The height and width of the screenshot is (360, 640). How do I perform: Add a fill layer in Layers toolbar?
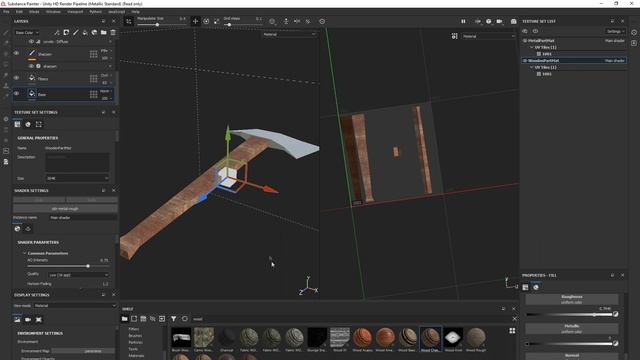tap(85, 32)
